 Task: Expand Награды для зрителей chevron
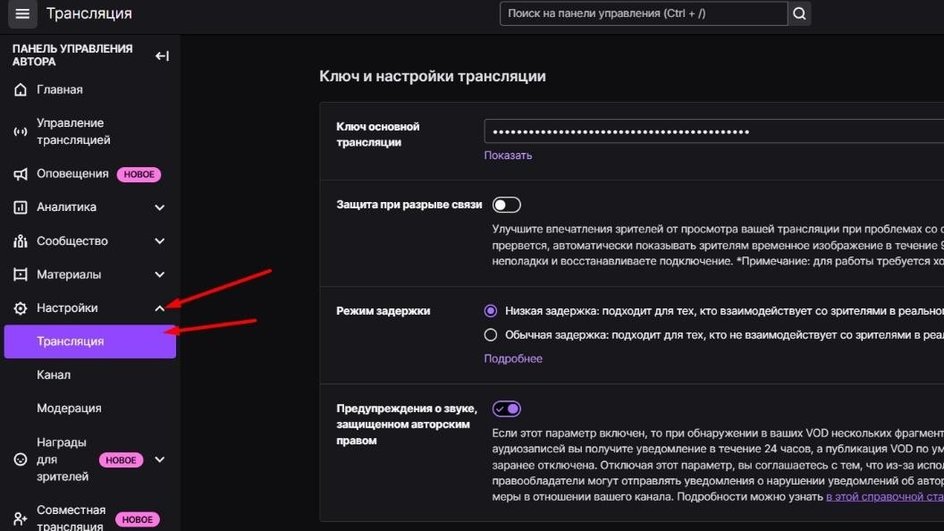coord(160,459)
